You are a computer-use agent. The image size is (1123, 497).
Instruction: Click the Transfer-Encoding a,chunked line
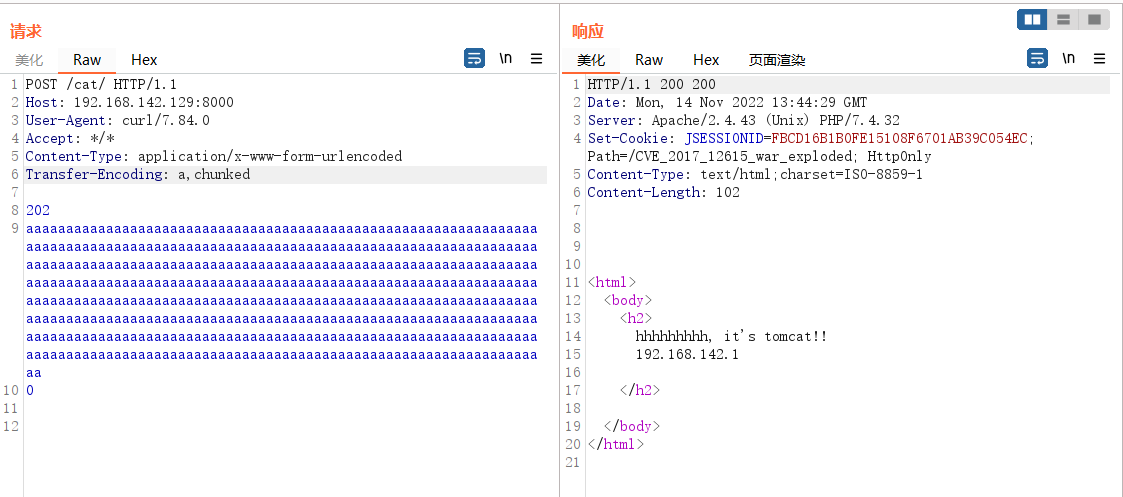pos(138,174)
